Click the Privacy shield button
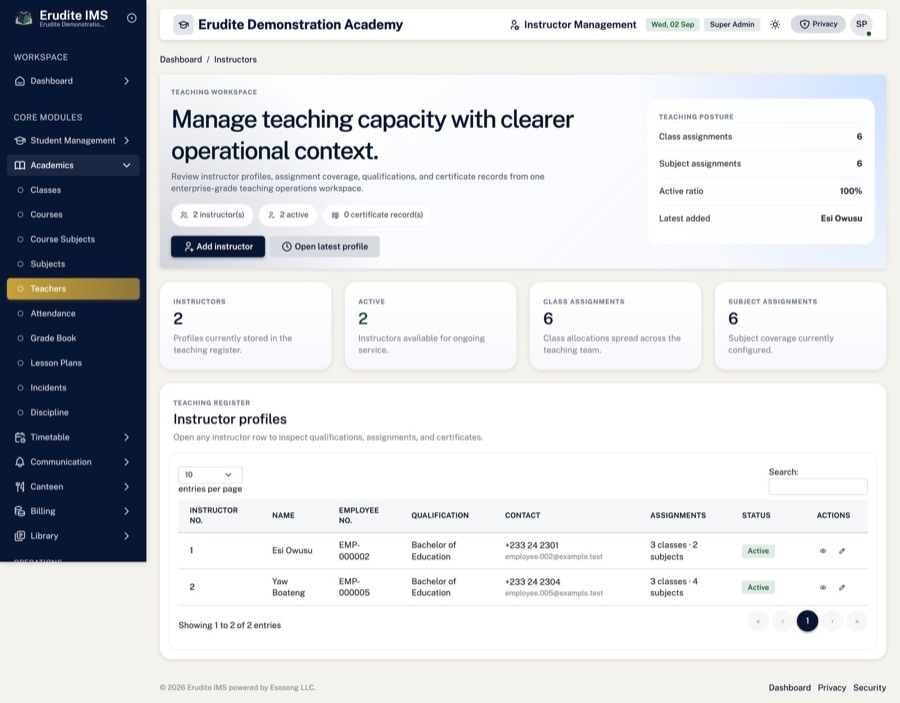The image size is (900, 703). click(x=818, y=24)
